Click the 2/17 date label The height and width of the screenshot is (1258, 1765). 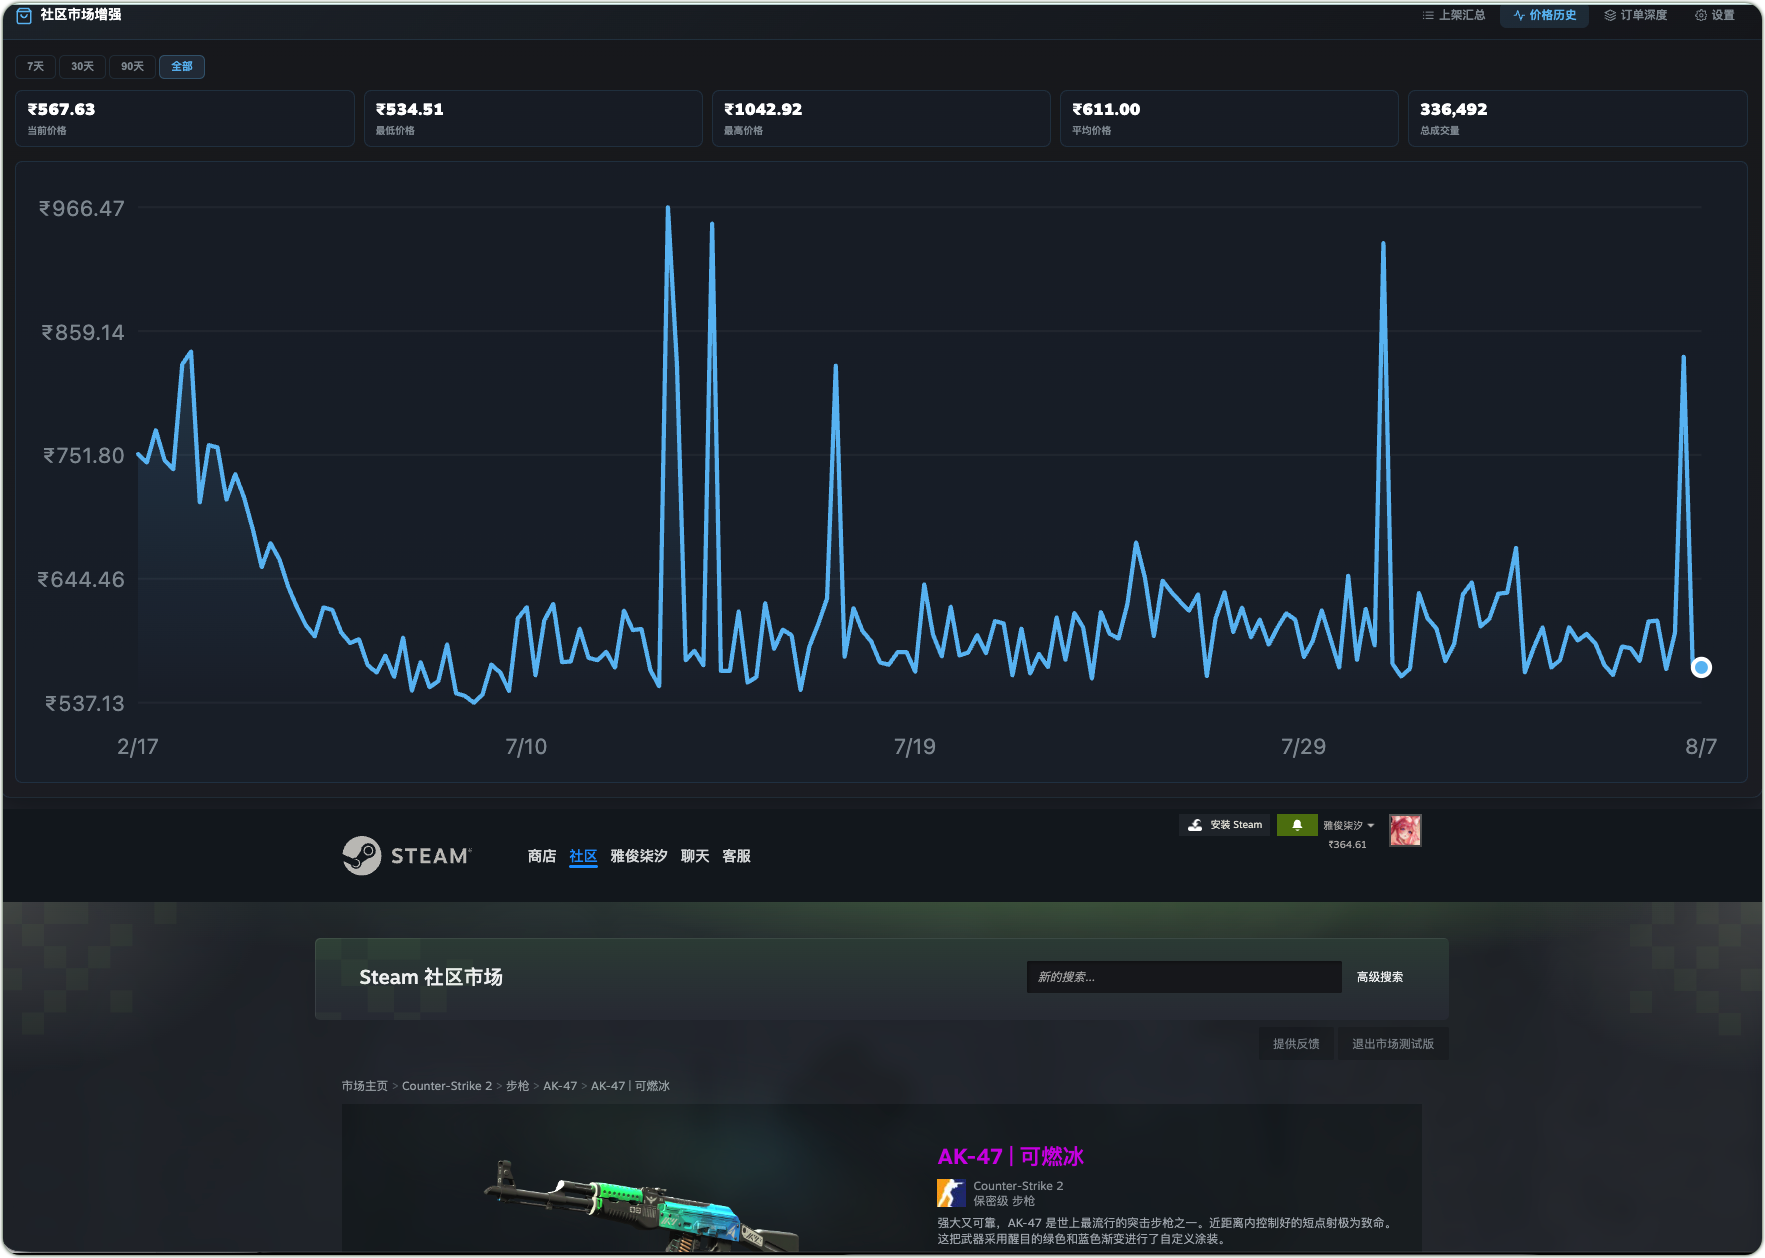tap(138, 746)
